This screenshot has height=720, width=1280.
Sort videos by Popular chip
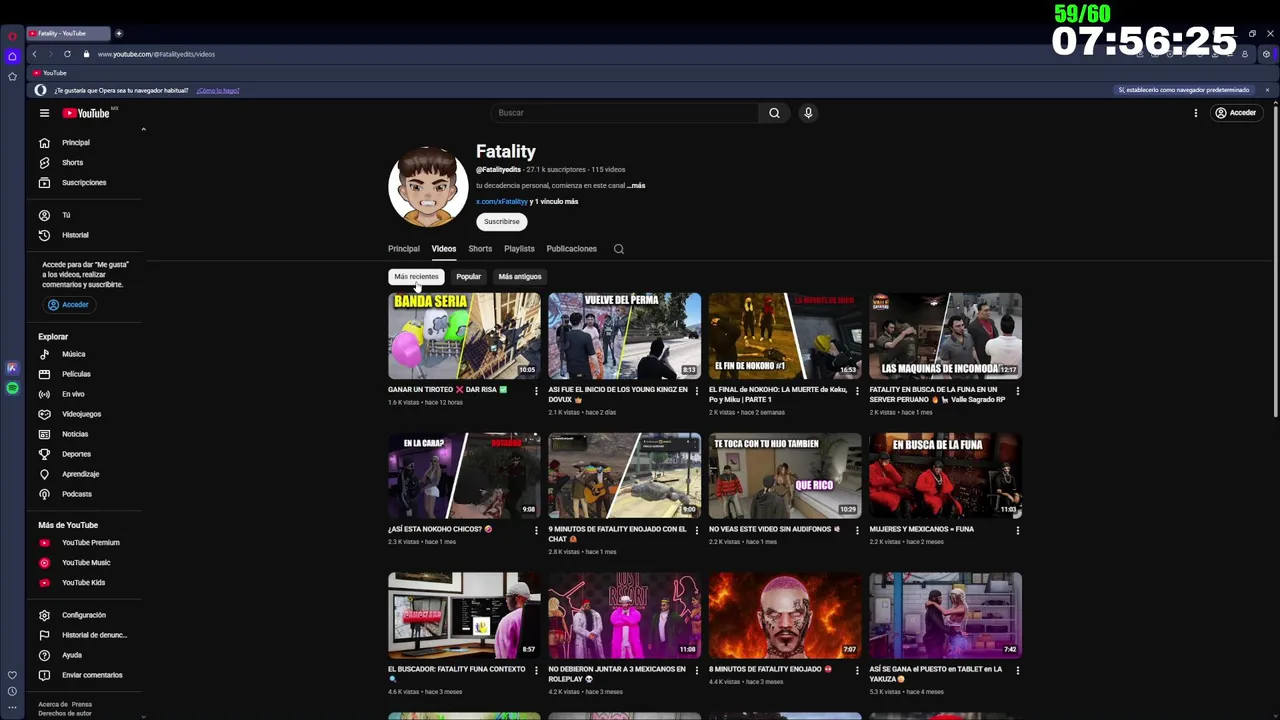[468, 277]
